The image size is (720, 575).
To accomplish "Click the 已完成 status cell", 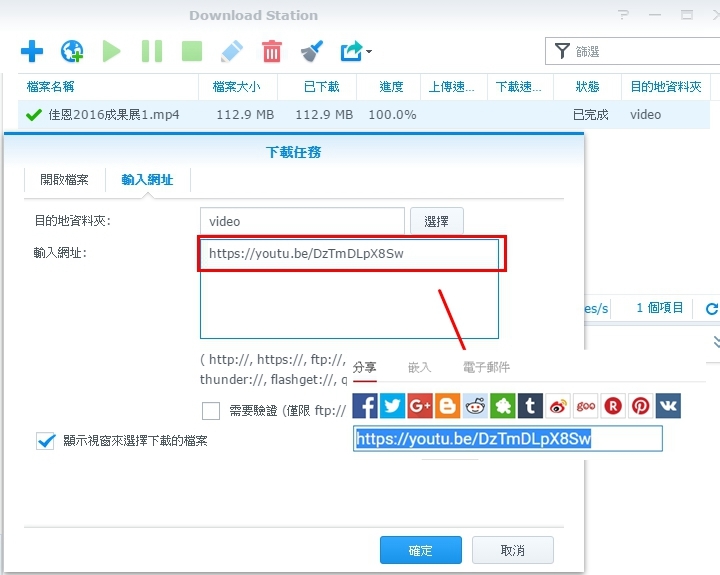I will 591,115.
